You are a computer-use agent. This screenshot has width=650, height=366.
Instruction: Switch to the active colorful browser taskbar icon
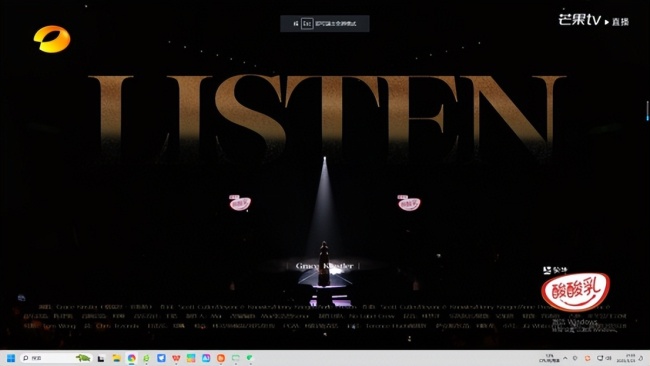131,358
